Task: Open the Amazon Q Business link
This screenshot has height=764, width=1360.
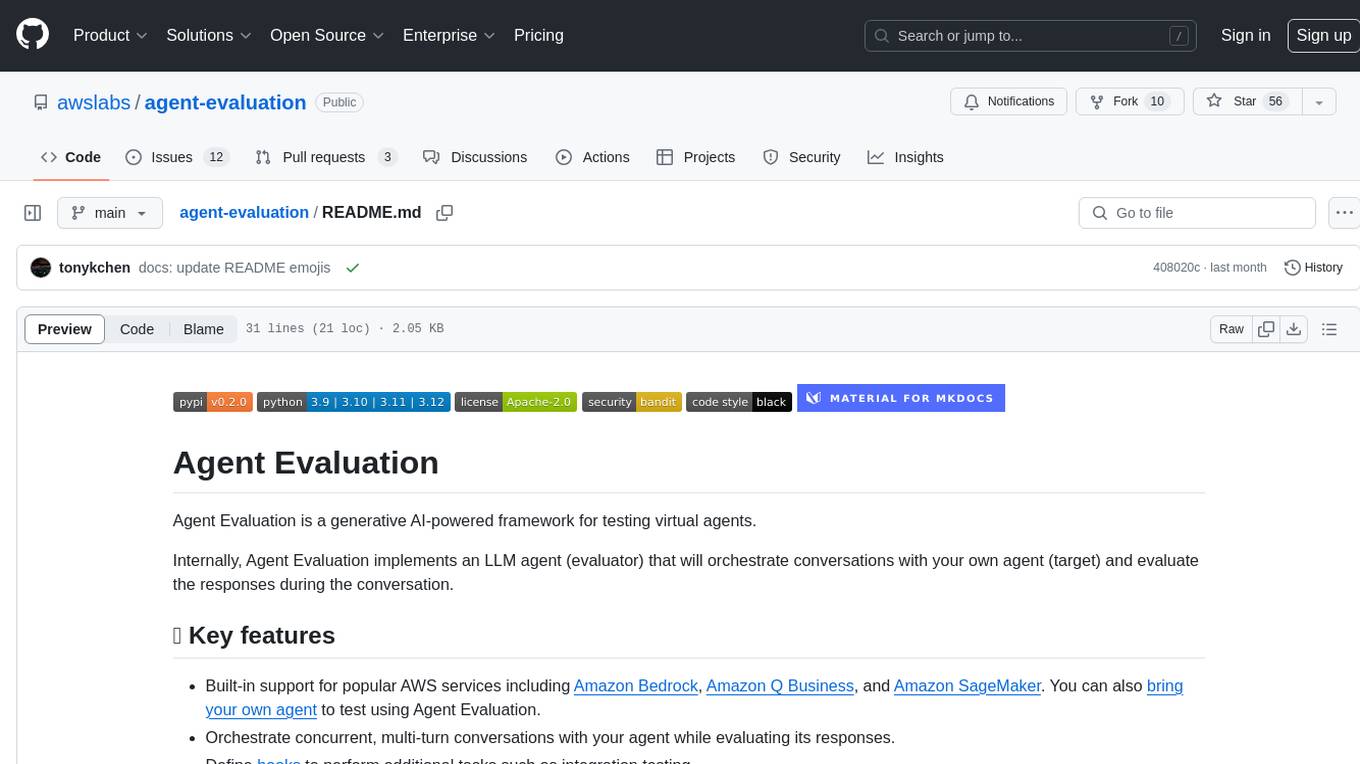Action: pyautogui.click(x=780, y=686)
